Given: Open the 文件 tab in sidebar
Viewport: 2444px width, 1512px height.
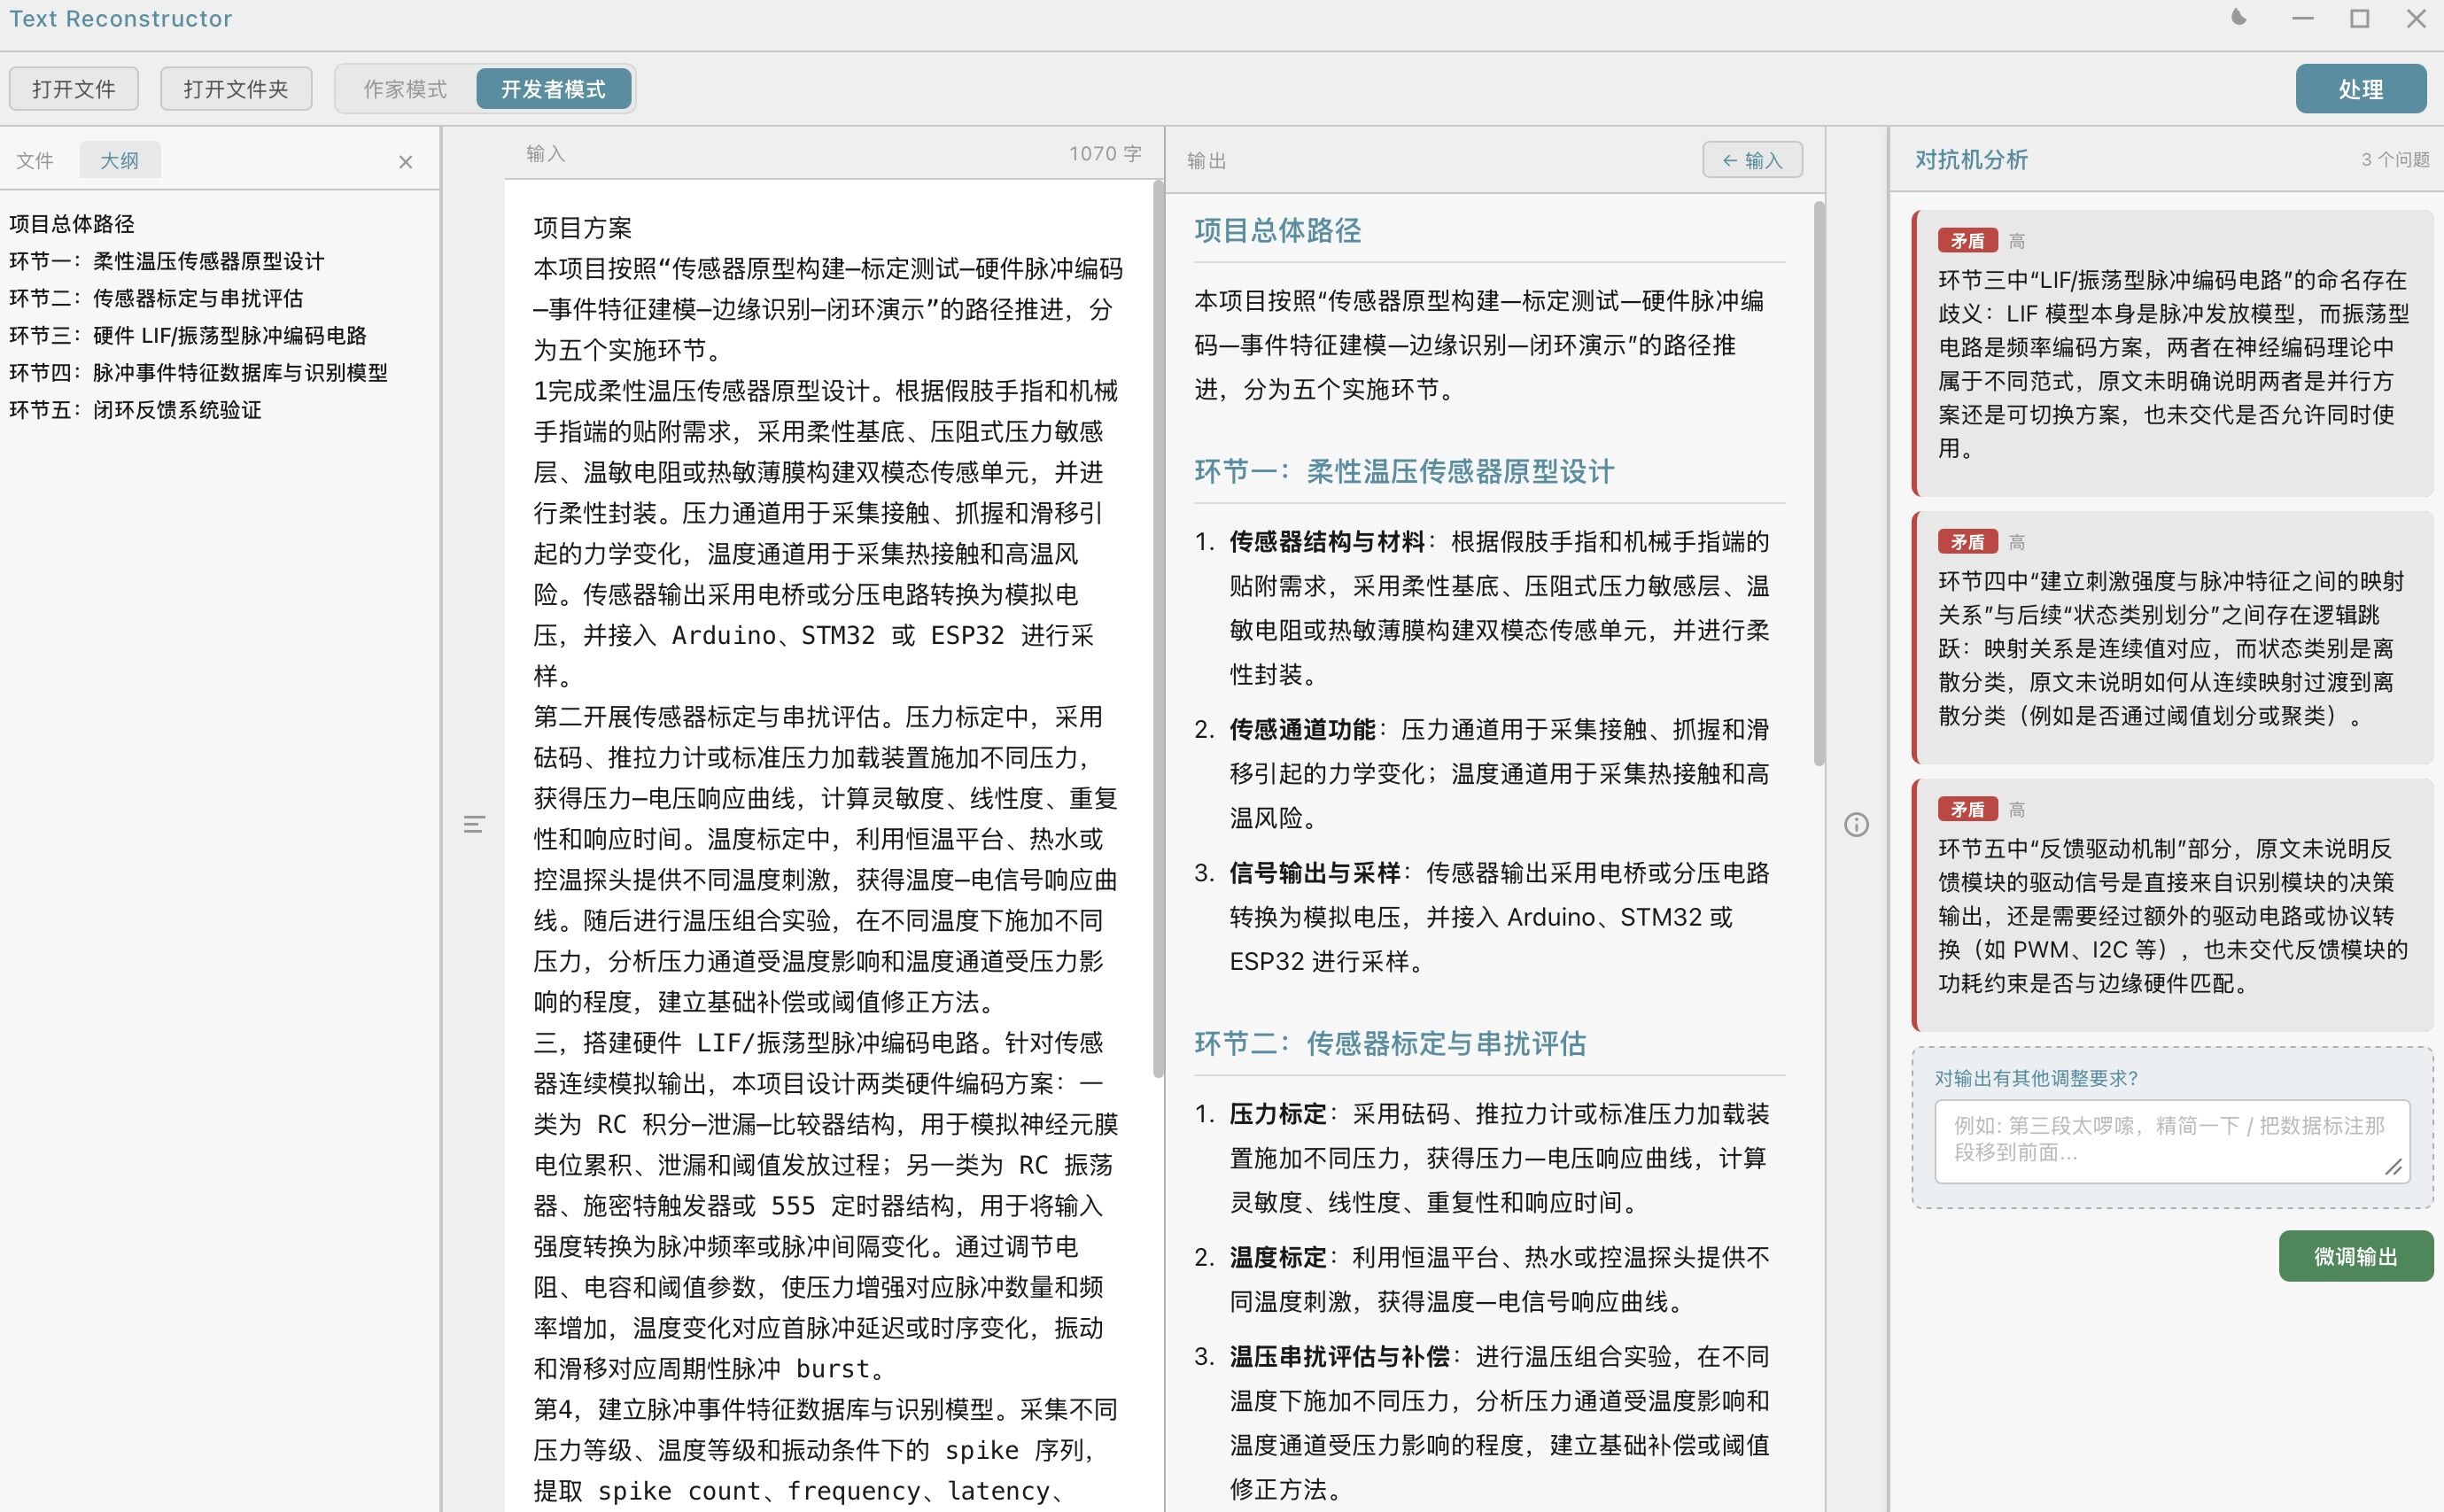Looking at the screenshot, I should (35, 160).
